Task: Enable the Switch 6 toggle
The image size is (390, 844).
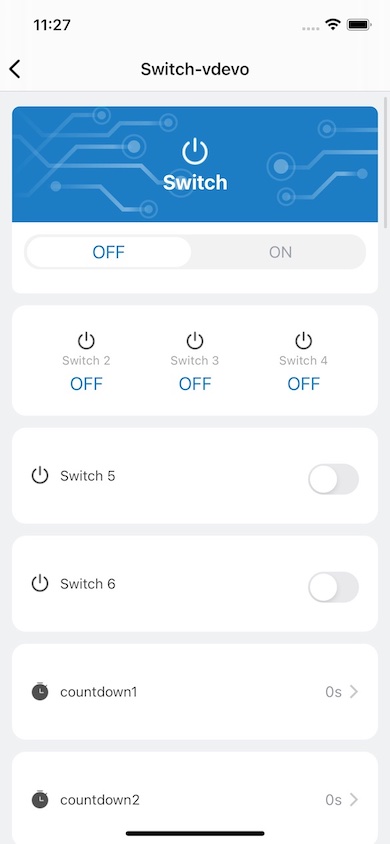Action: click(x=334, y=587)
